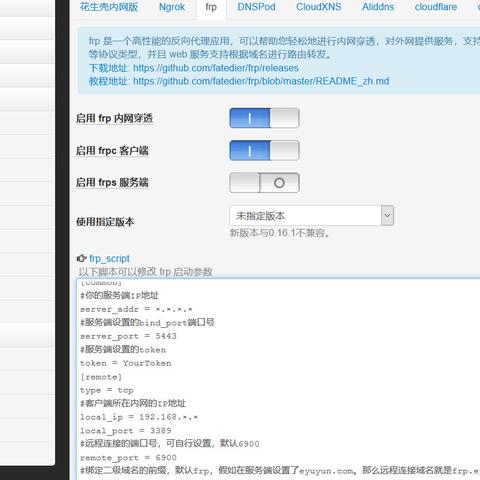Click the token = YourToken line

pyautogui.click(x=126, y=363)
